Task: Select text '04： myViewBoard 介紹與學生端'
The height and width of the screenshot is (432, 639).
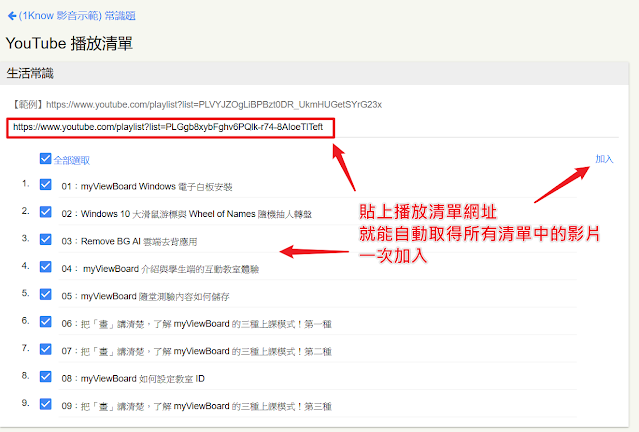Action: [160, 269]
